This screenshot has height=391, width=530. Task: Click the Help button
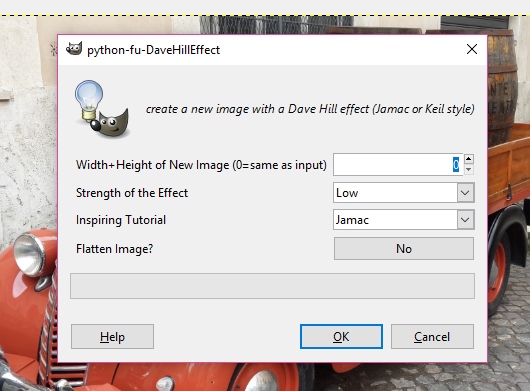click(113, 337)
